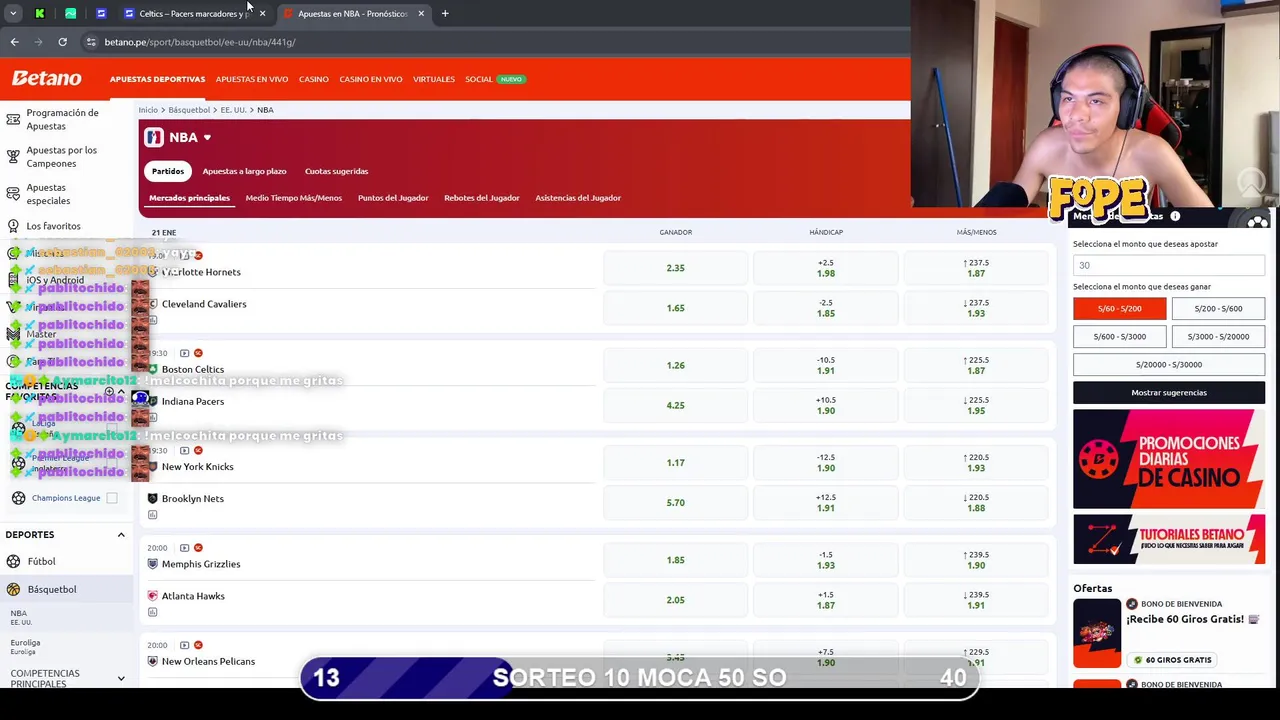Screen dimensions: 1280x720
Task: Expand Competencias Principales chevron
Action: (121, 678)
